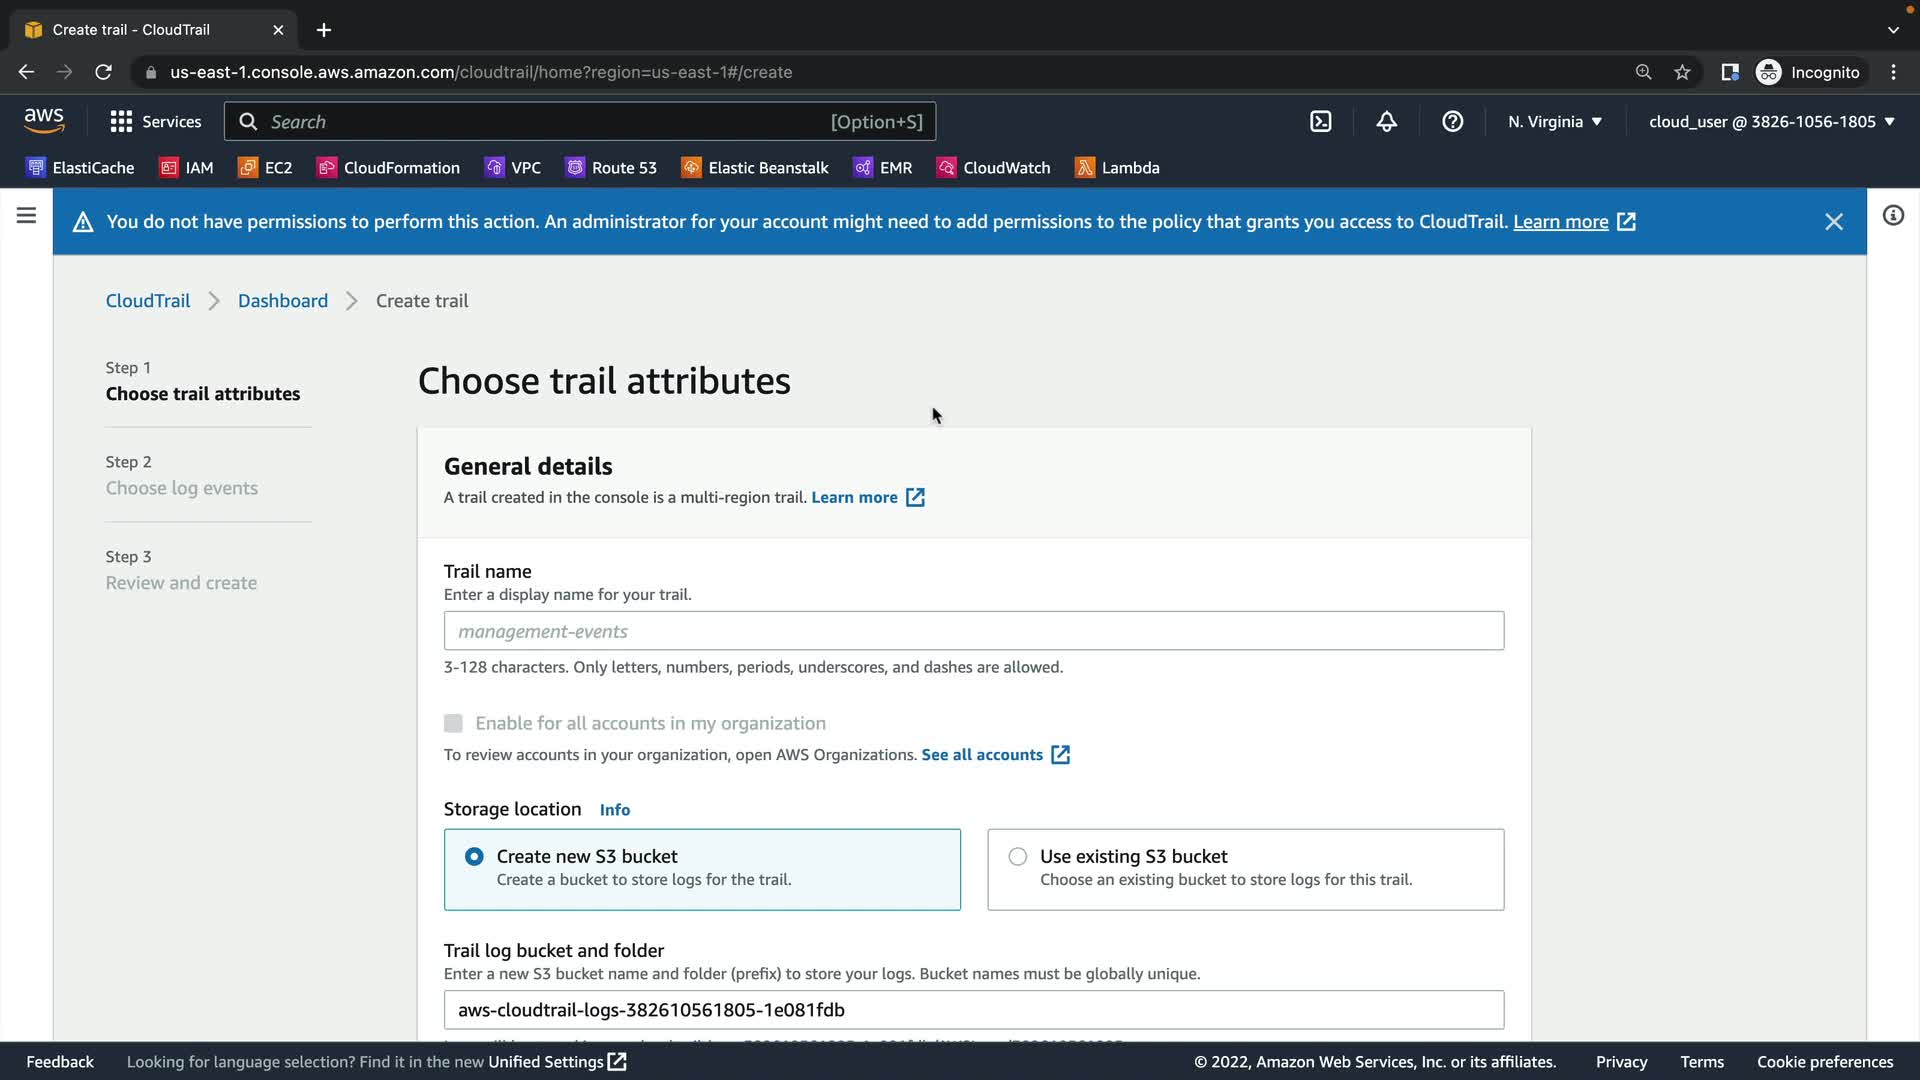
Task: Expand the cloud_user account dropdown
Action: [x=1771, y=122]
